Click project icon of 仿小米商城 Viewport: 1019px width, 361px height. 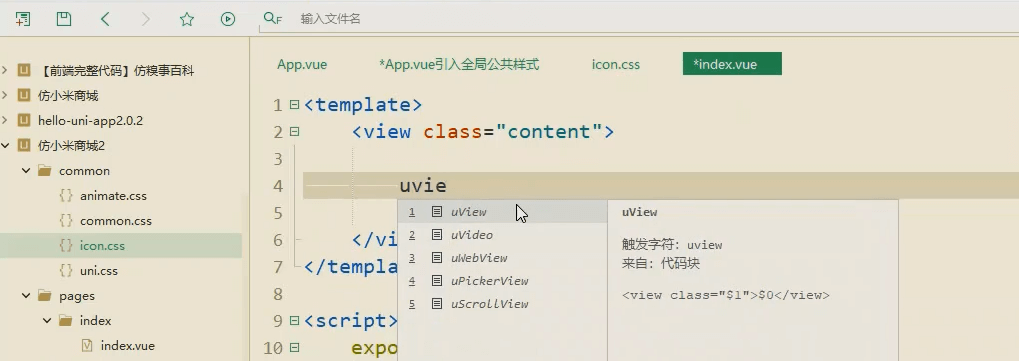tap(24, 95)
